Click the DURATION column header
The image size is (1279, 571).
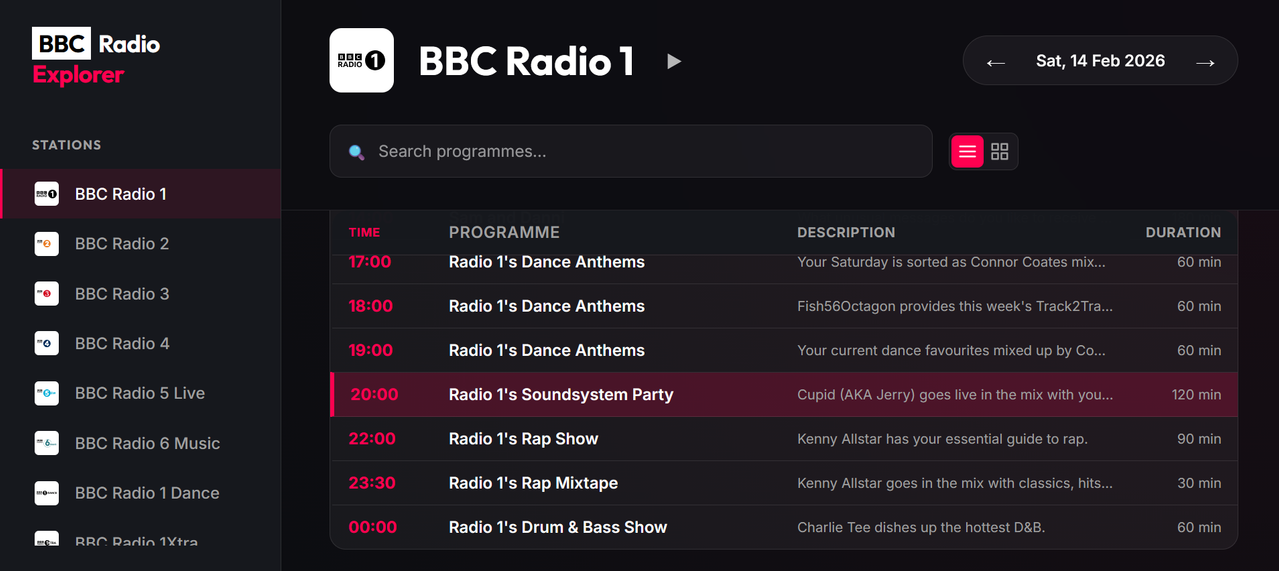tap(1183, 232)
